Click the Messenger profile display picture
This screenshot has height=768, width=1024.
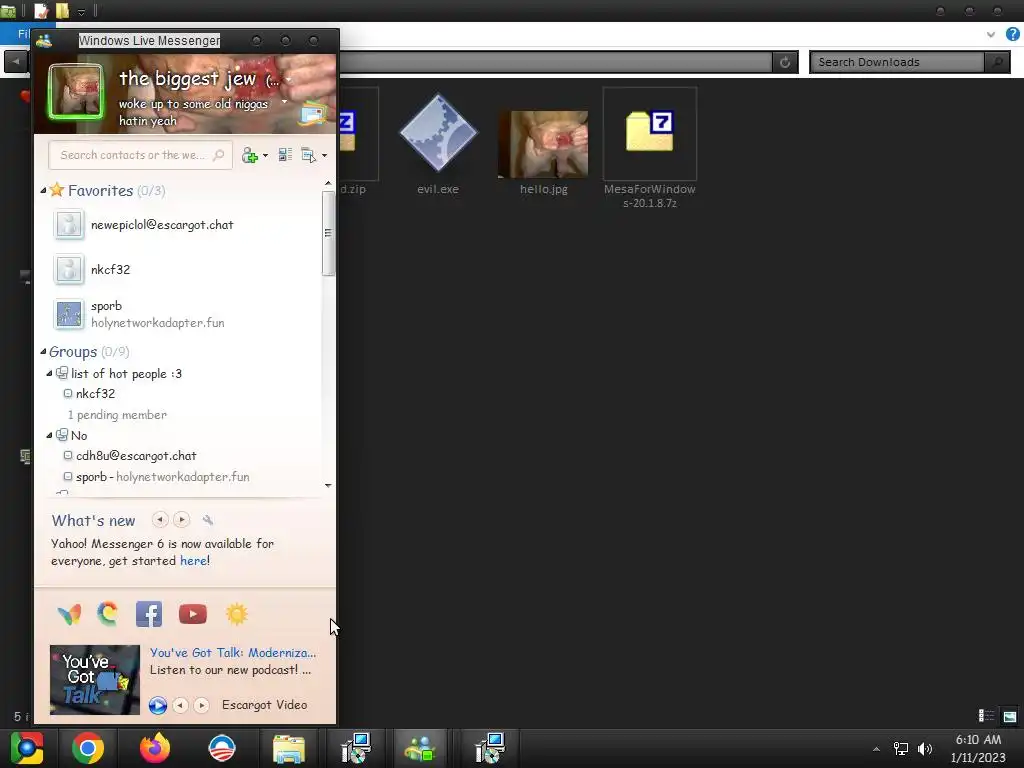pos(76,92)
